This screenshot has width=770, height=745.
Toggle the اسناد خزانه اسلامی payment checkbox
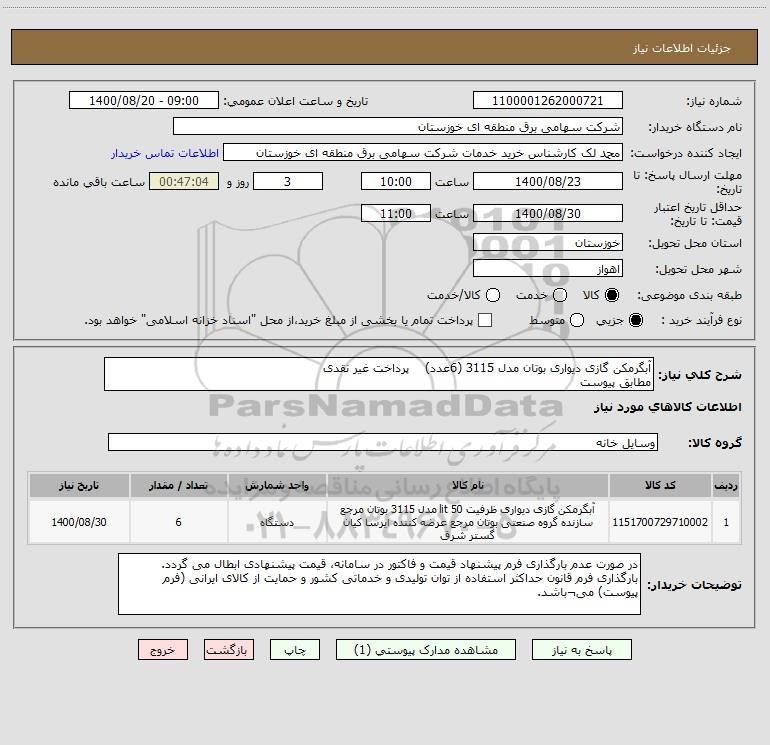[x=485, y=320]
